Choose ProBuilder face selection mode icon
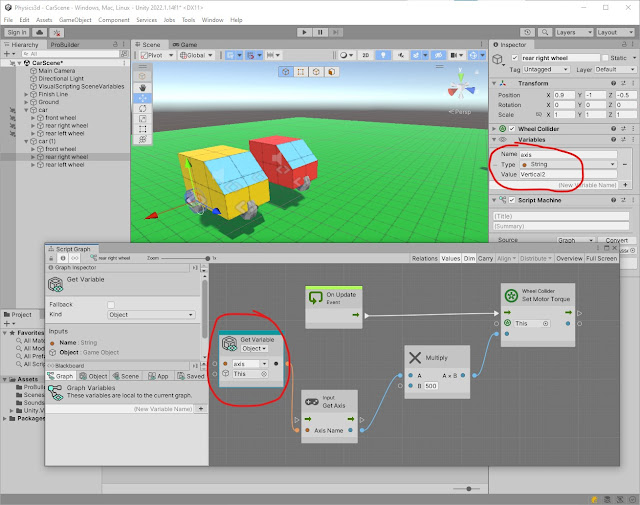The image size is (640, 505). click(331, 72)
